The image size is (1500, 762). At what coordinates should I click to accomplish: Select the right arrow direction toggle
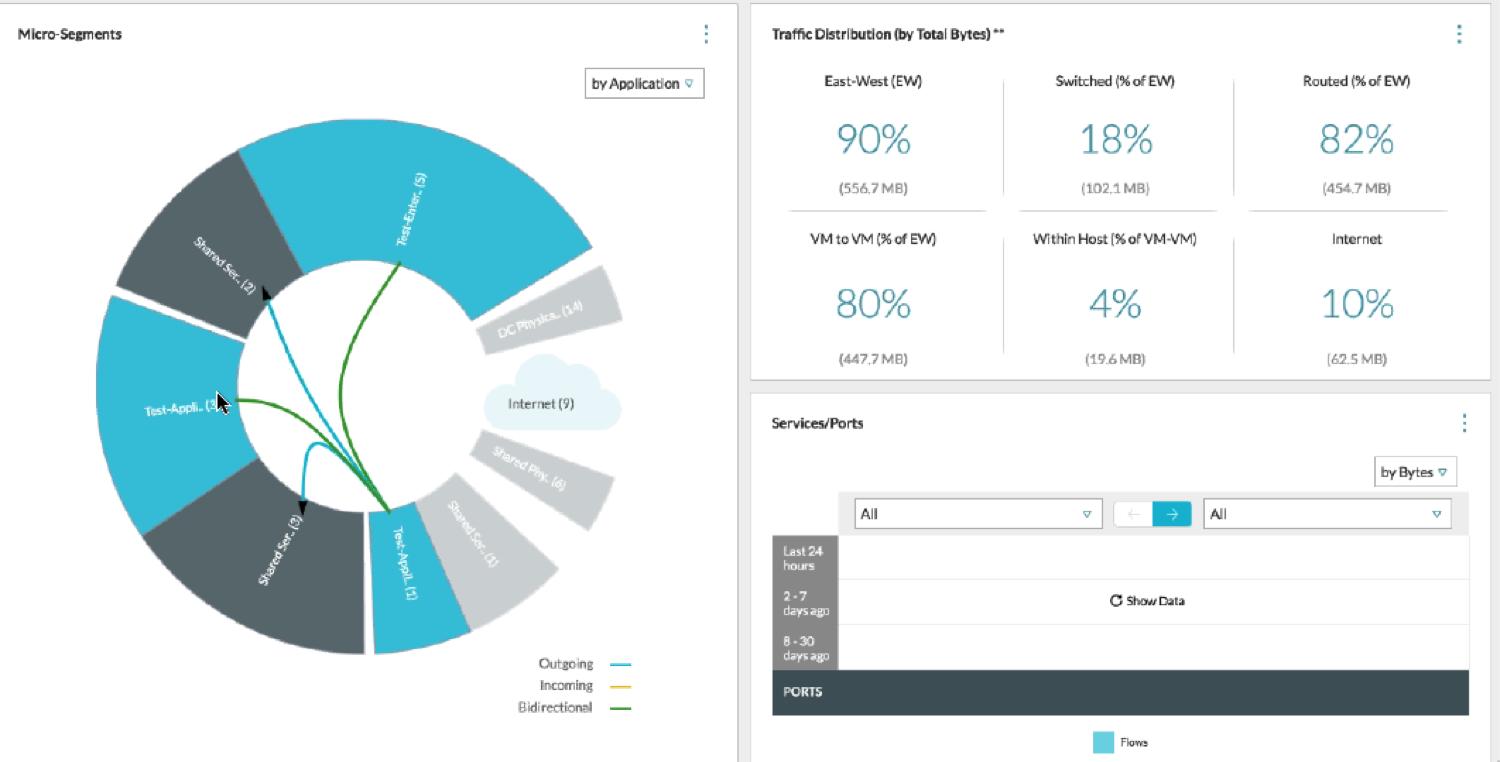point(1172,514)
